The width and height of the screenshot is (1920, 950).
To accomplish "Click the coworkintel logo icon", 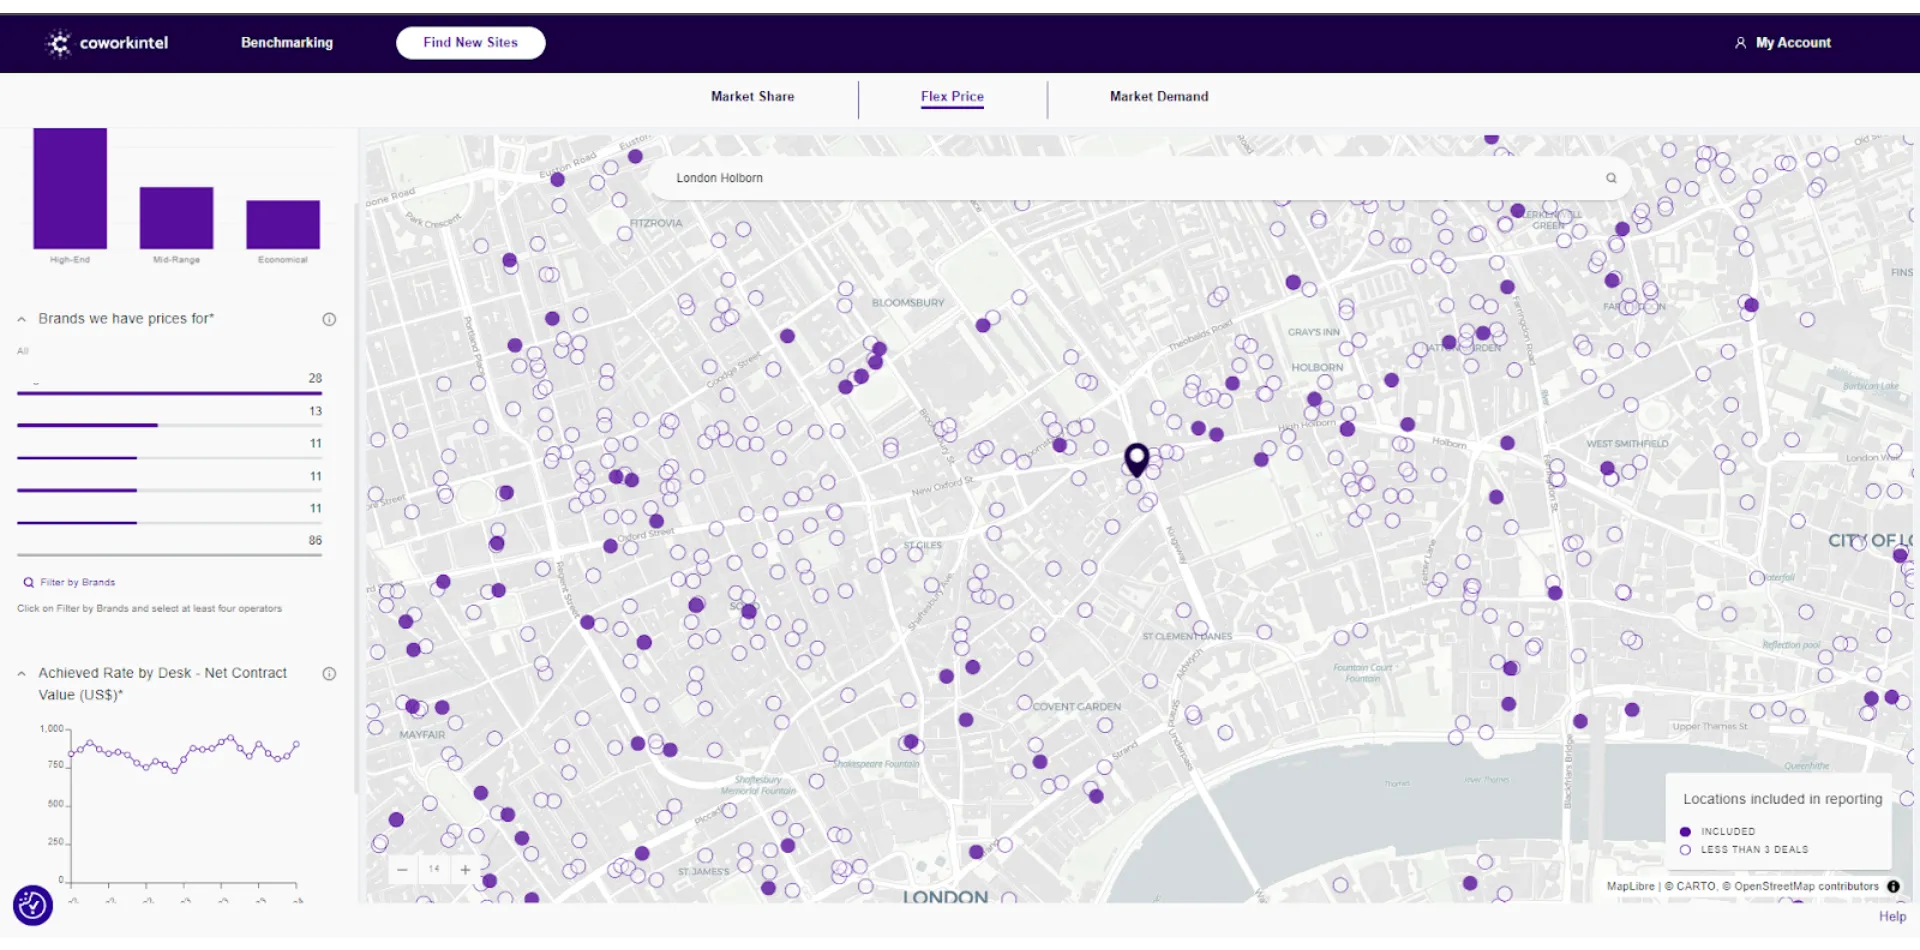I will 58,43.
